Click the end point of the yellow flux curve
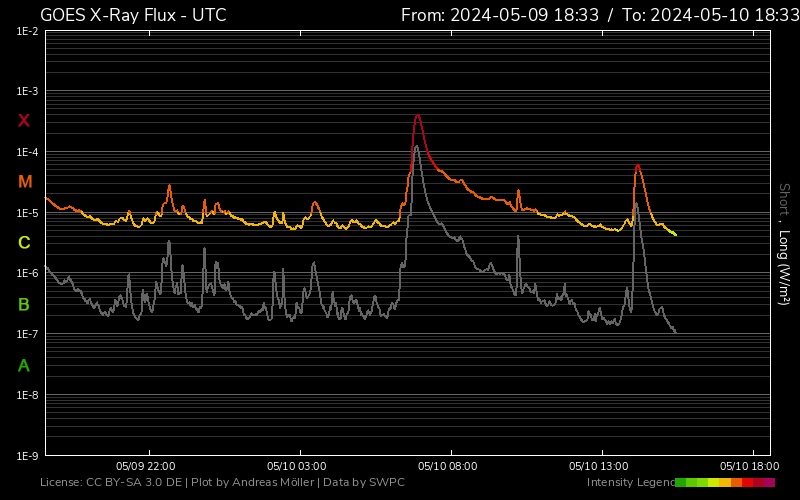Image resolution: width=800 pixels, height=500 pixels. click(676, 235)
